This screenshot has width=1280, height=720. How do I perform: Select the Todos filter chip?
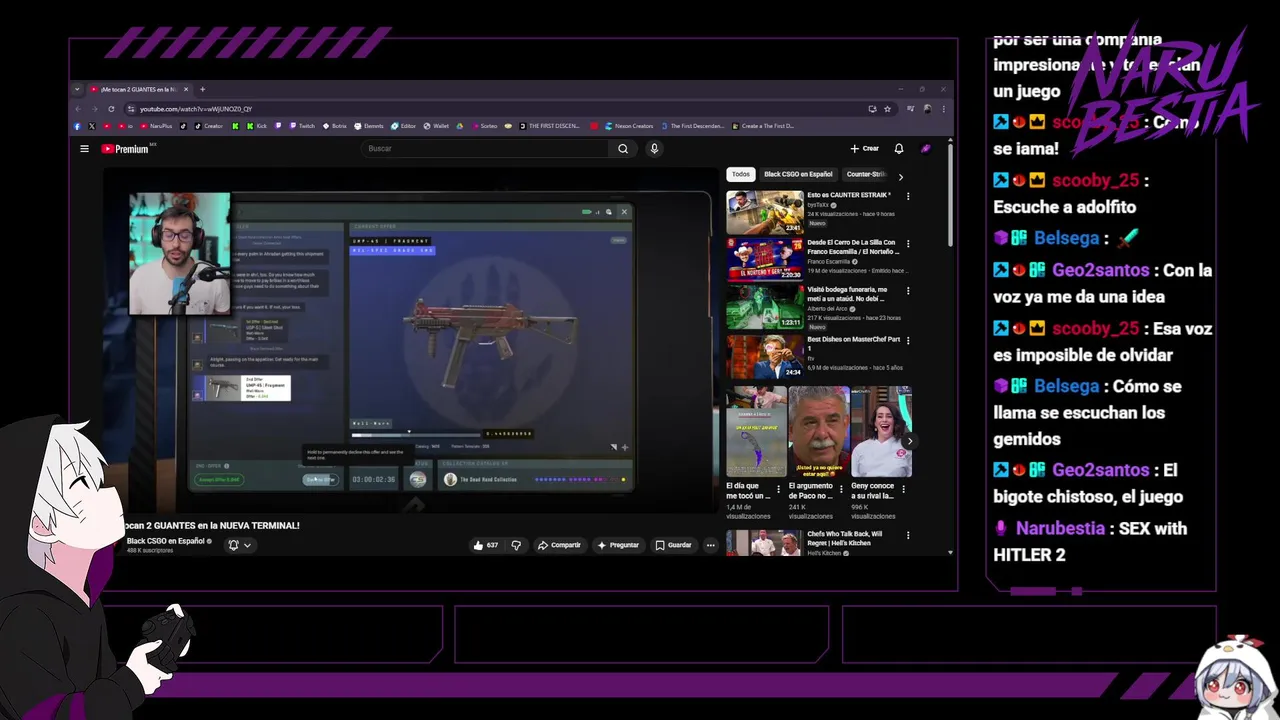740,174
